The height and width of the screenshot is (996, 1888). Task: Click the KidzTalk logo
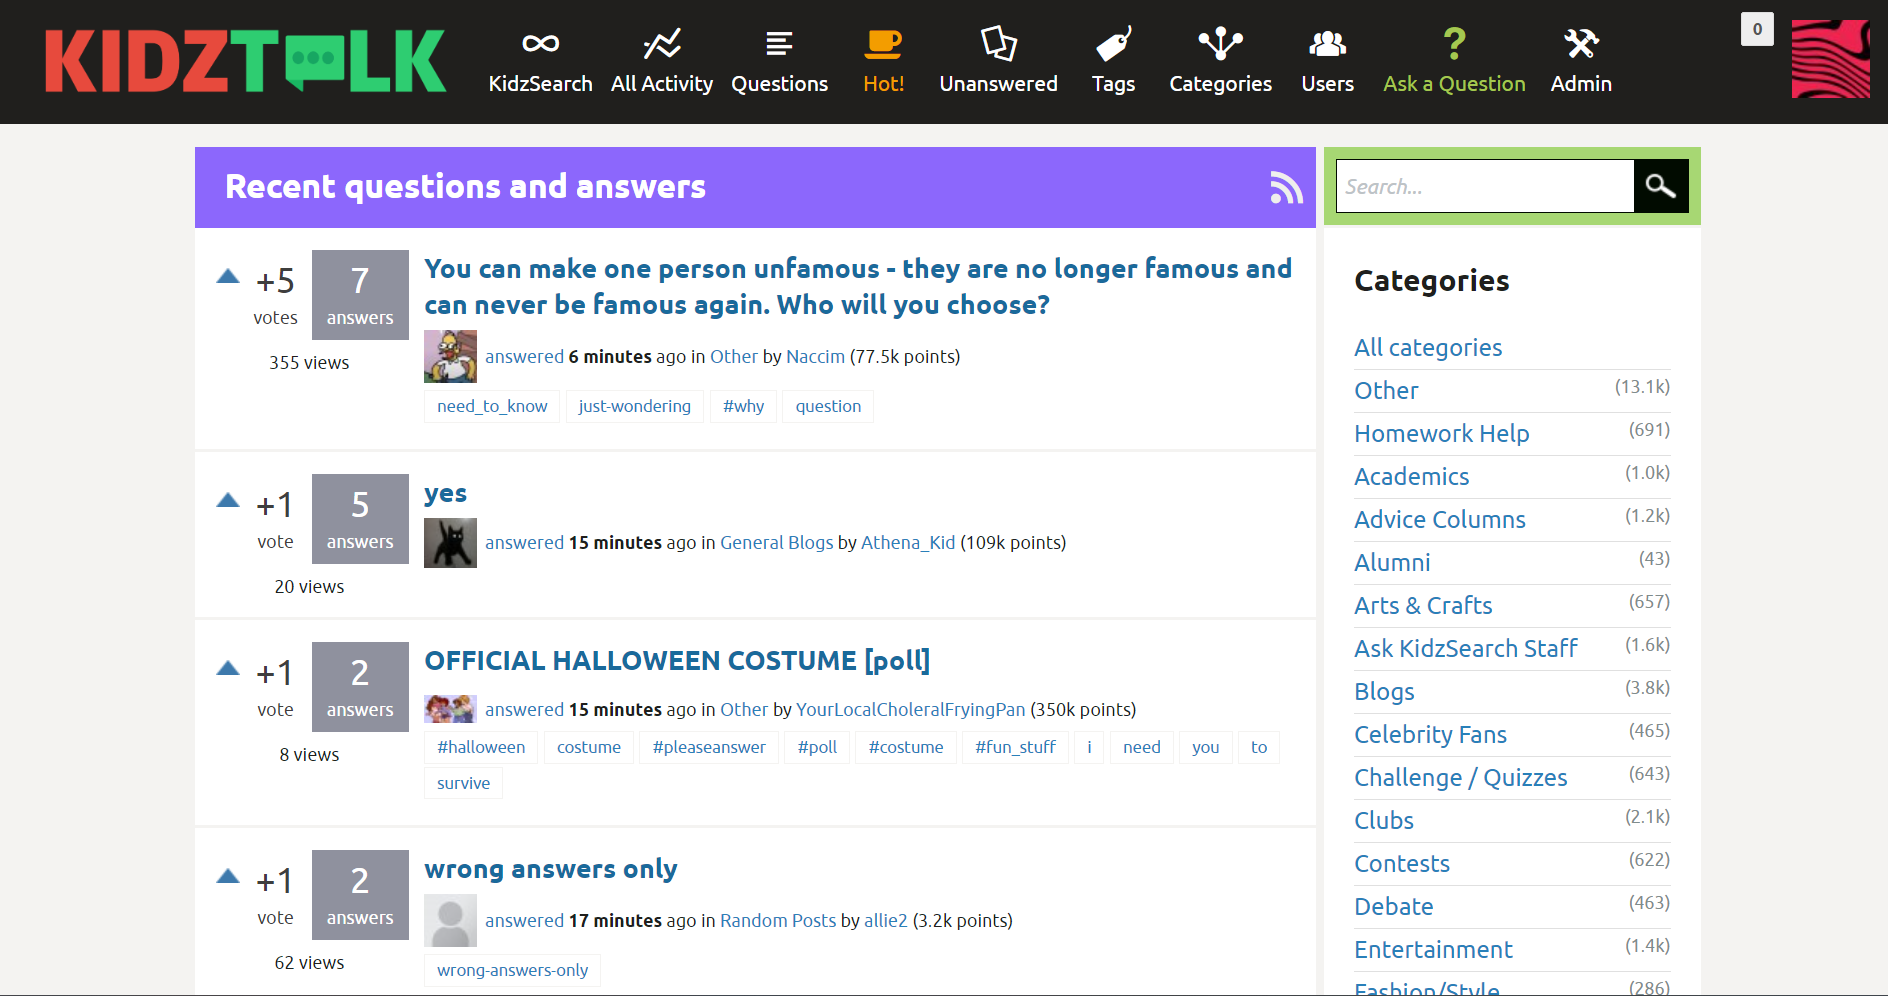tap(246, 61)
